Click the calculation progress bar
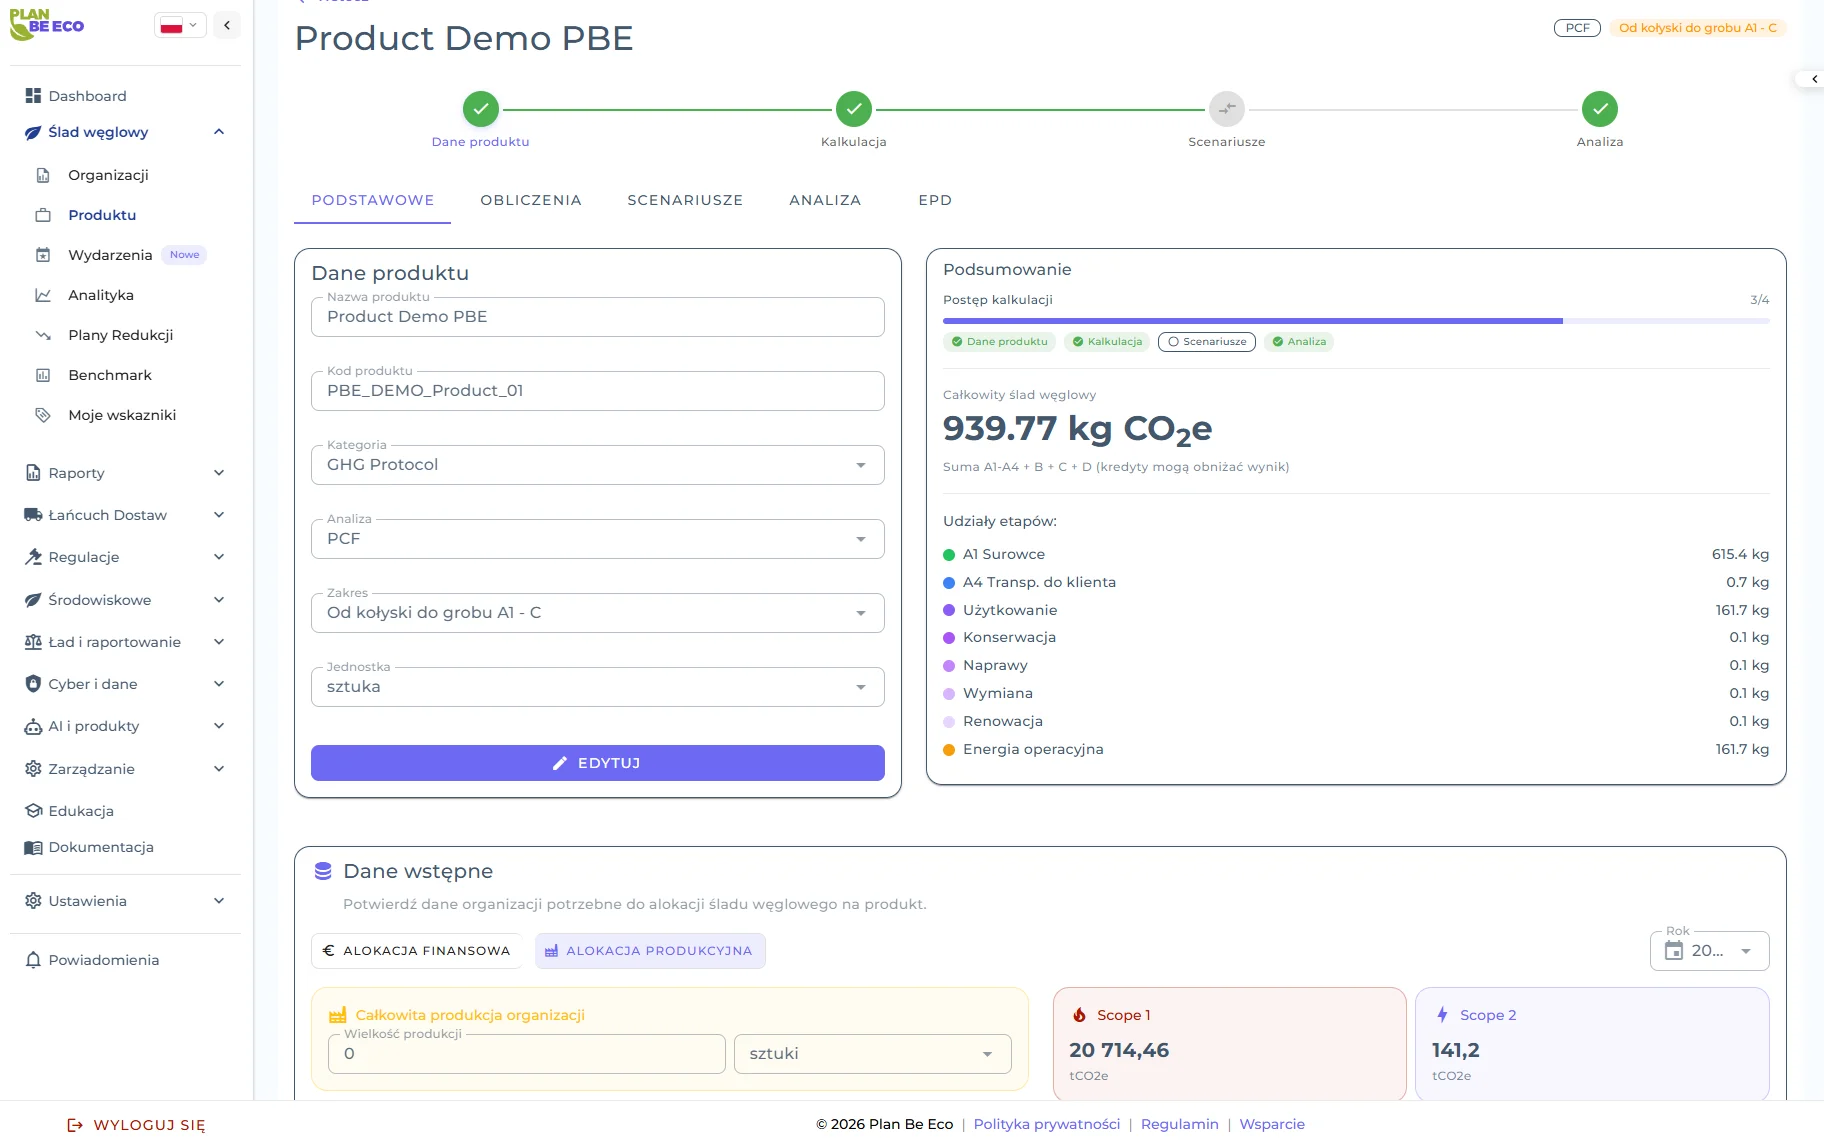The height and width of the screenshot is (1145, 1824). tap(1355, 321)
